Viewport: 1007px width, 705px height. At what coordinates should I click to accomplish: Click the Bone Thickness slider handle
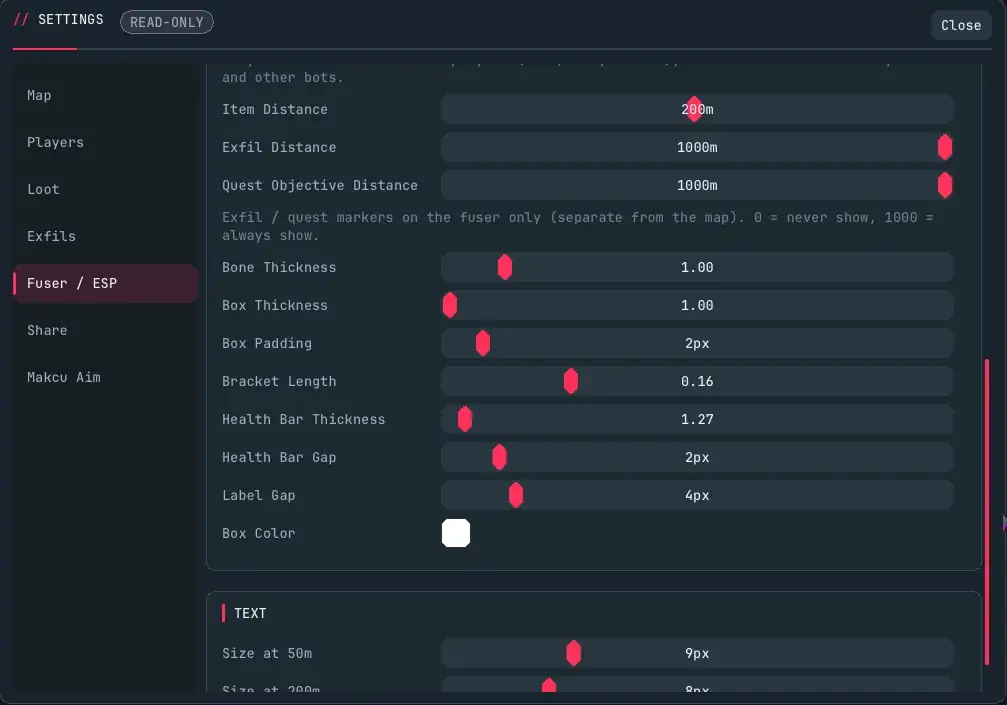click(x=505, y=267)
